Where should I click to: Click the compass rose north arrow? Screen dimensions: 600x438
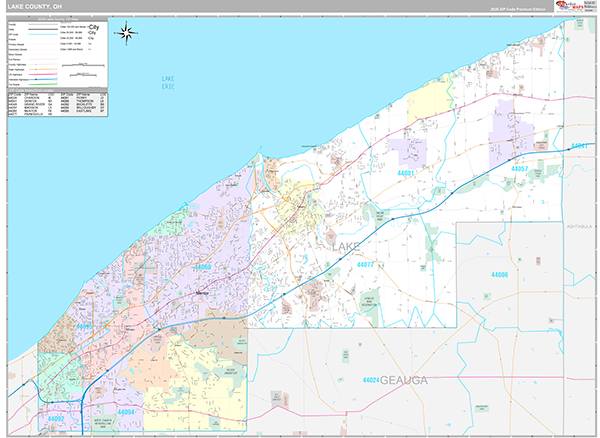pos(127,33)
